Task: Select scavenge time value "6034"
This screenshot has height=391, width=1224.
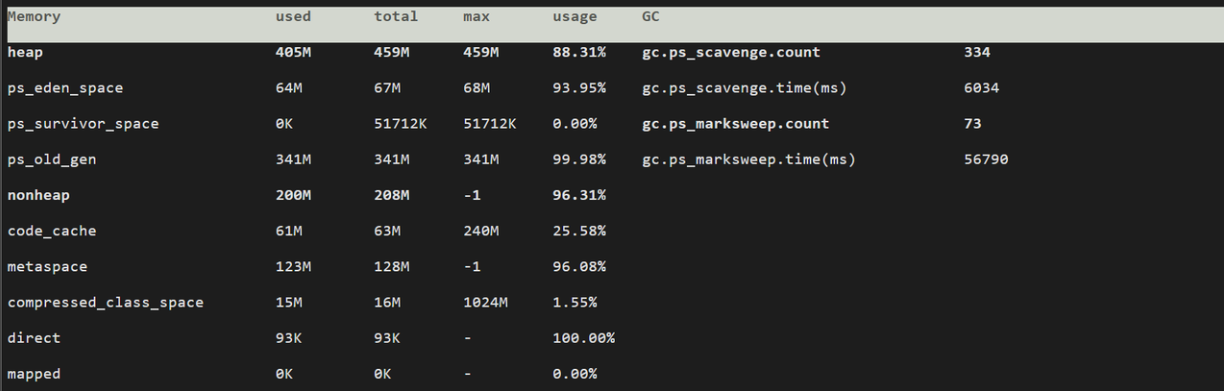Action: (981, 89)
